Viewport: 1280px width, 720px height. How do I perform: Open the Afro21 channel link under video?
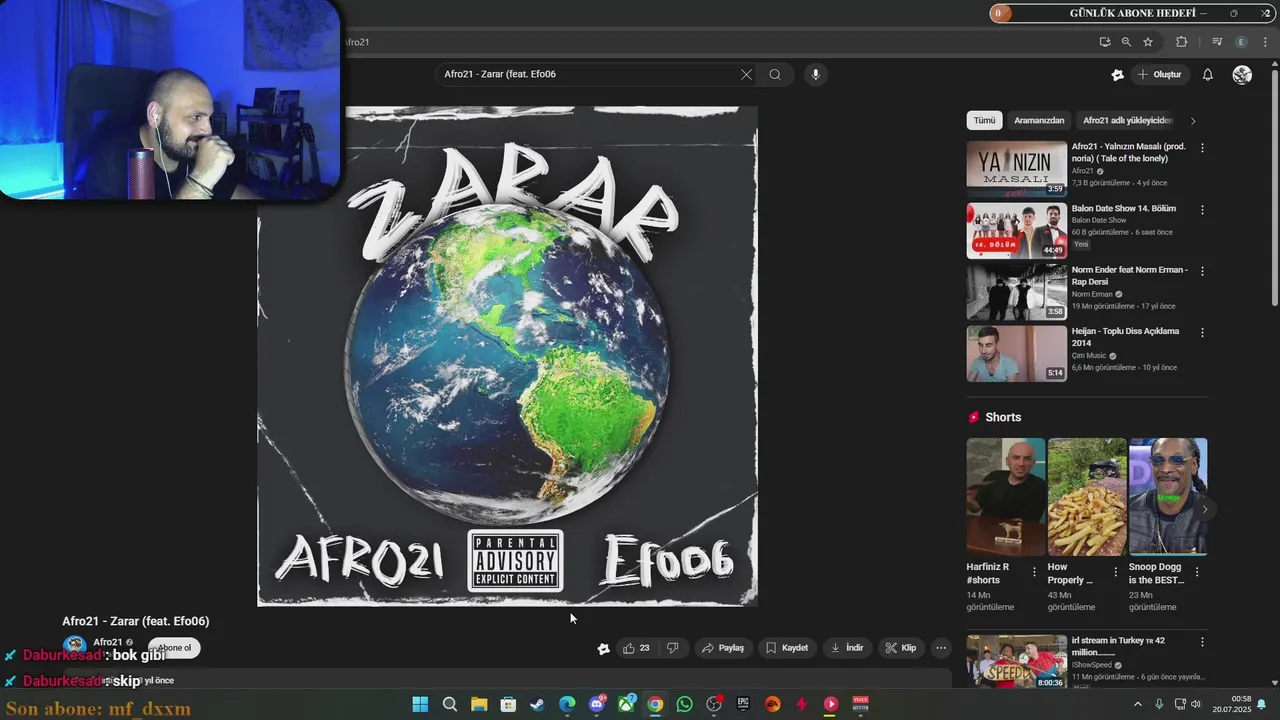click(108, 642)
